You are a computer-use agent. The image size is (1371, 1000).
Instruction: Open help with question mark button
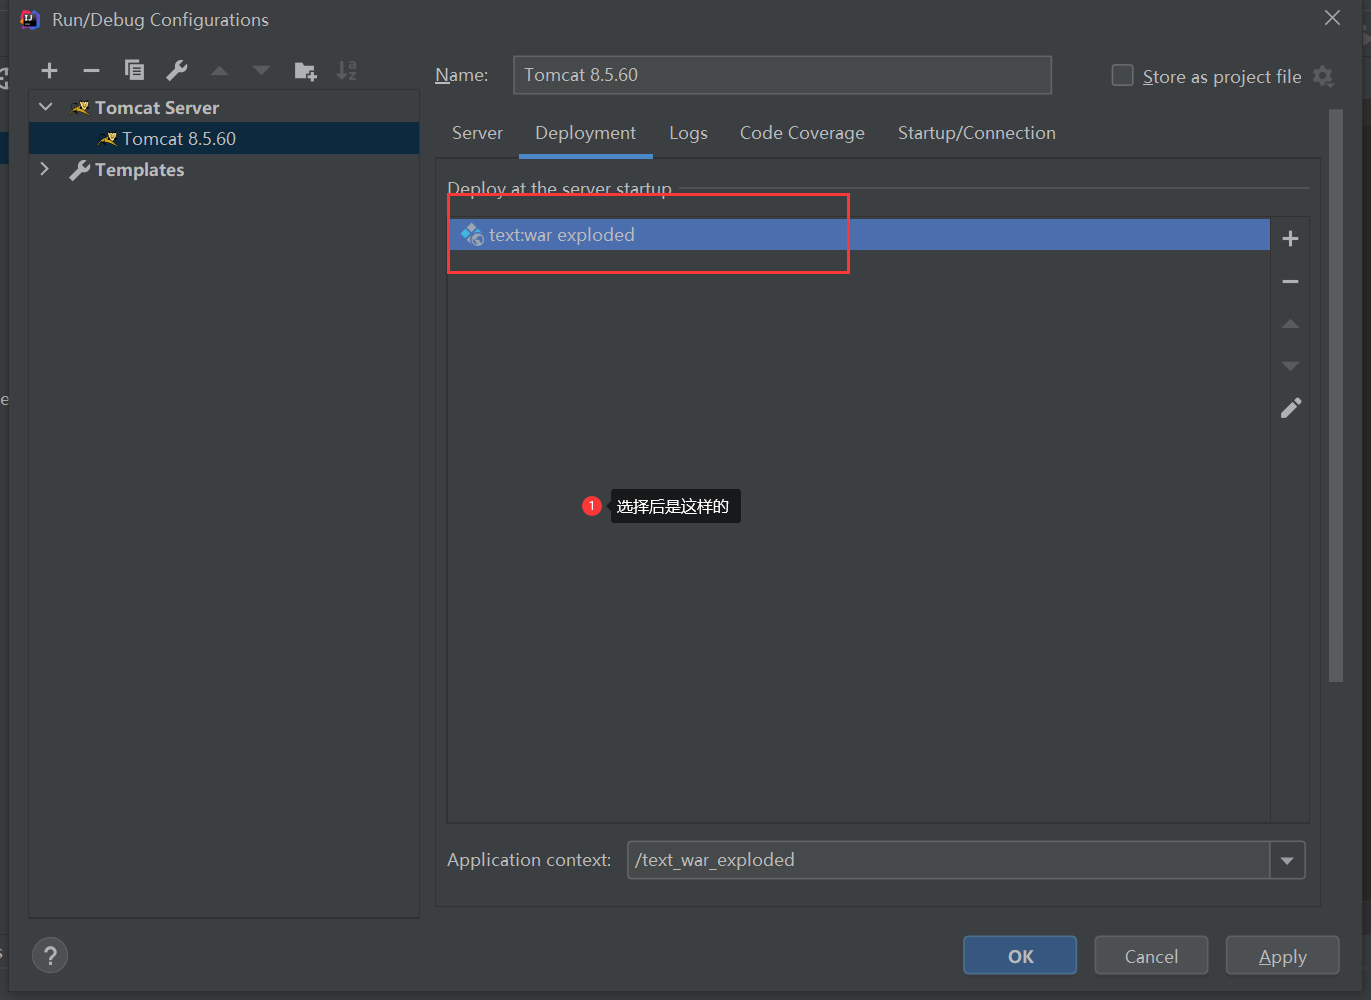(50, 955)
